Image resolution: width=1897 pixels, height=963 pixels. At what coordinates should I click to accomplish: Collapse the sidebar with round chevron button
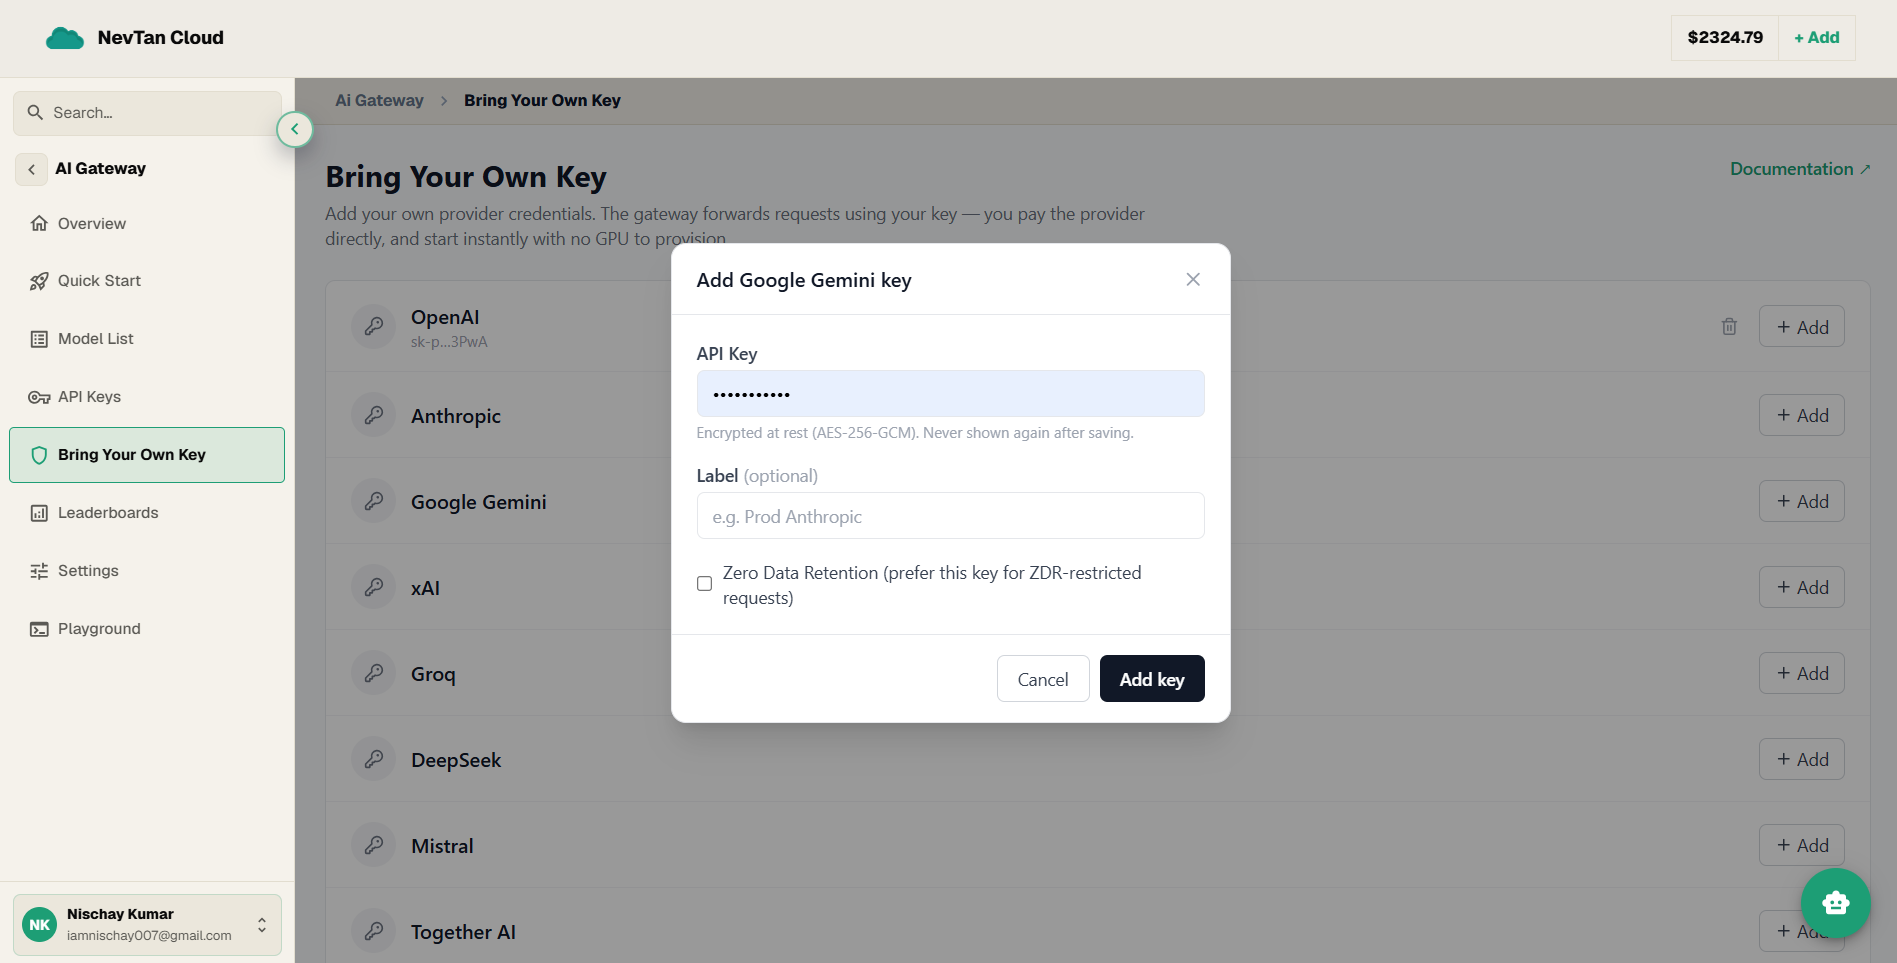[x=295, y=129]
